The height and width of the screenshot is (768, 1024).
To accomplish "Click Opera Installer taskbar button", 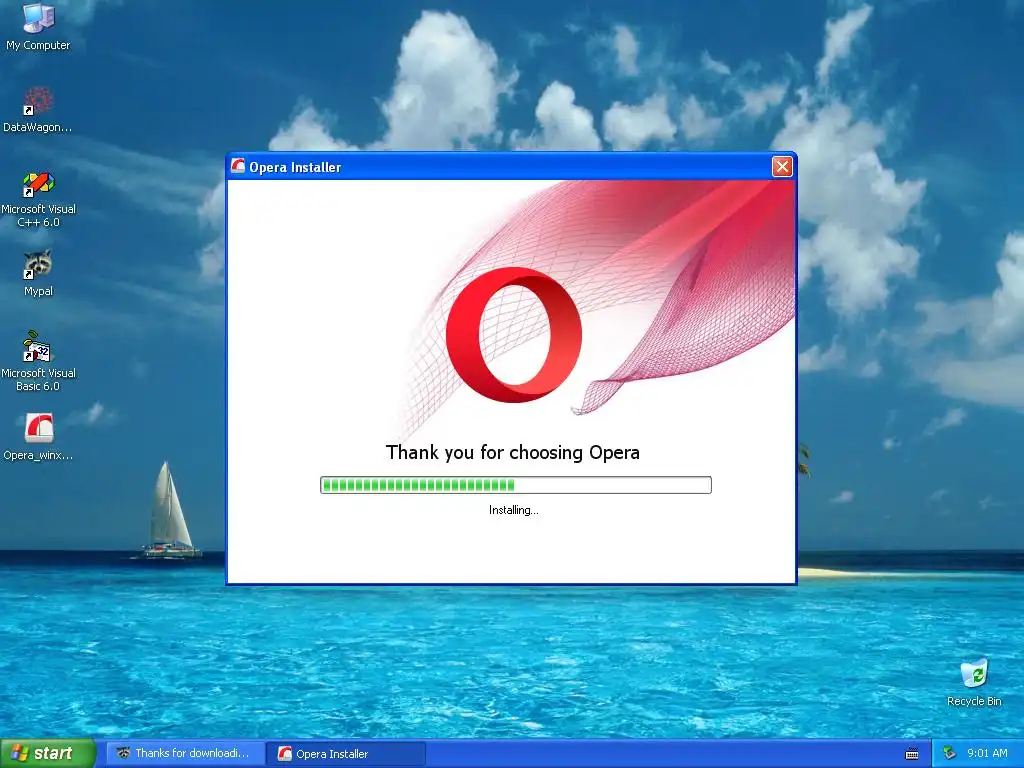I will click(346, 754).
